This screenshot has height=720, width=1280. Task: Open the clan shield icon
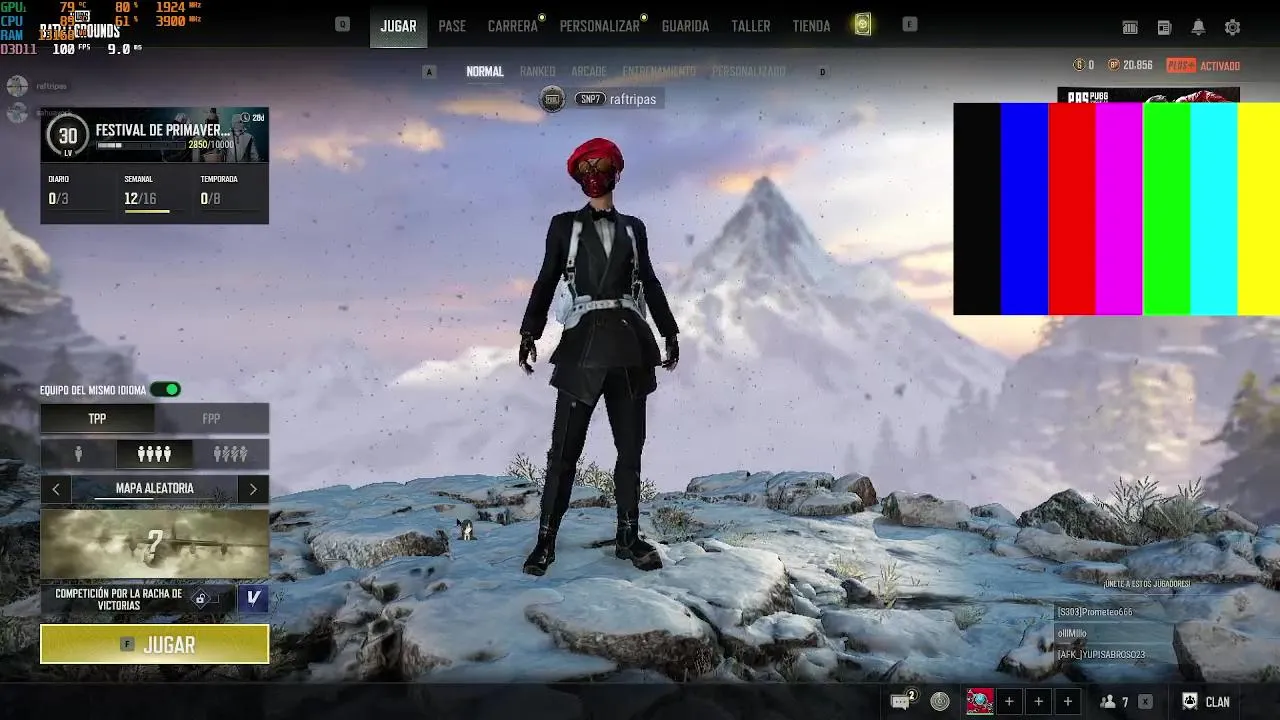tap(1190, 701)
